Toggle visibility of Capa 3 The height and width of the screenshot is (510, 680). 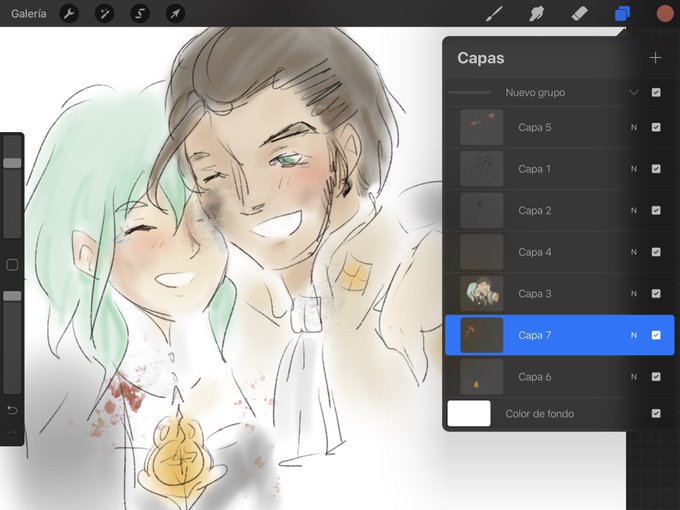click(656, 294)
